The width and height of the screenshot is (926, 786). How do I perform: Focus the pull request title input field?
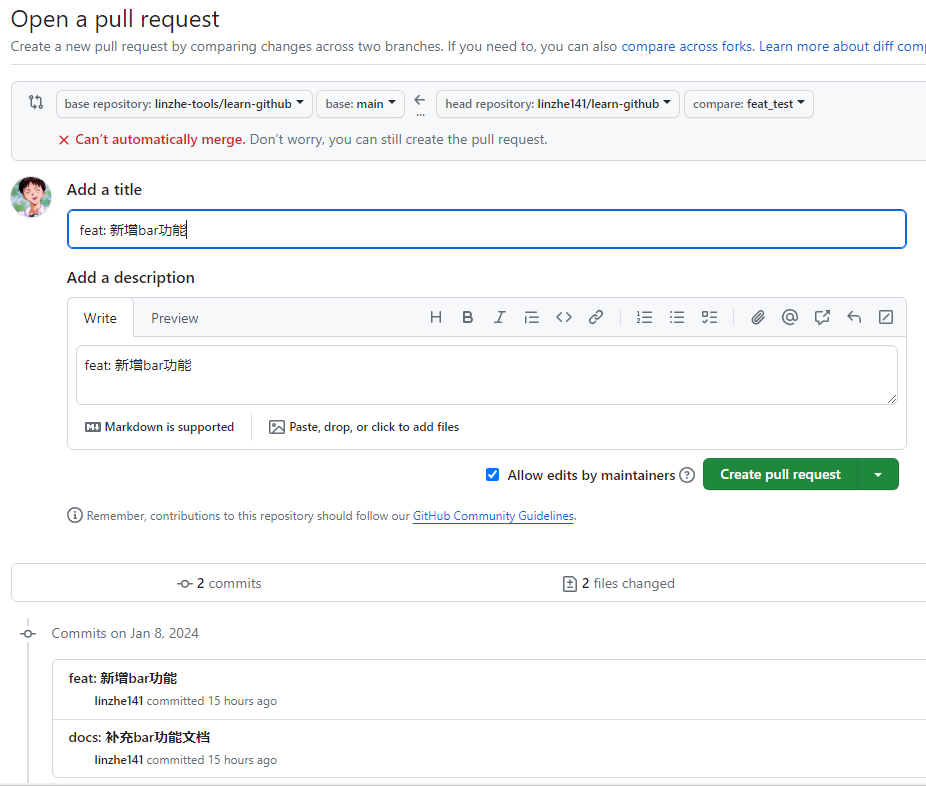[x=487, y=229]
